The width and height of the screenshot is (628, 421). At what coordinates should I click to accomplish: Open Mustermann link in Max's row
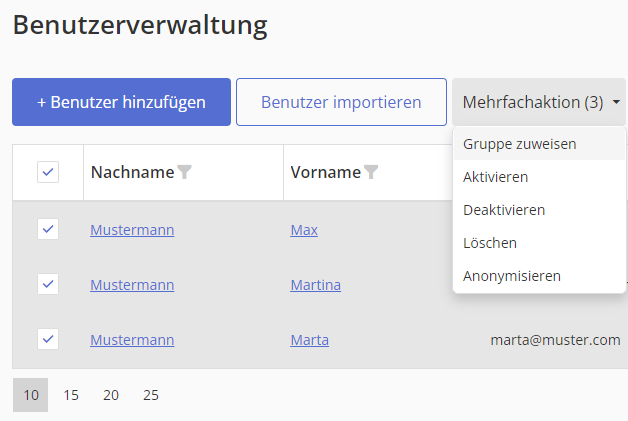click(132, 230)
